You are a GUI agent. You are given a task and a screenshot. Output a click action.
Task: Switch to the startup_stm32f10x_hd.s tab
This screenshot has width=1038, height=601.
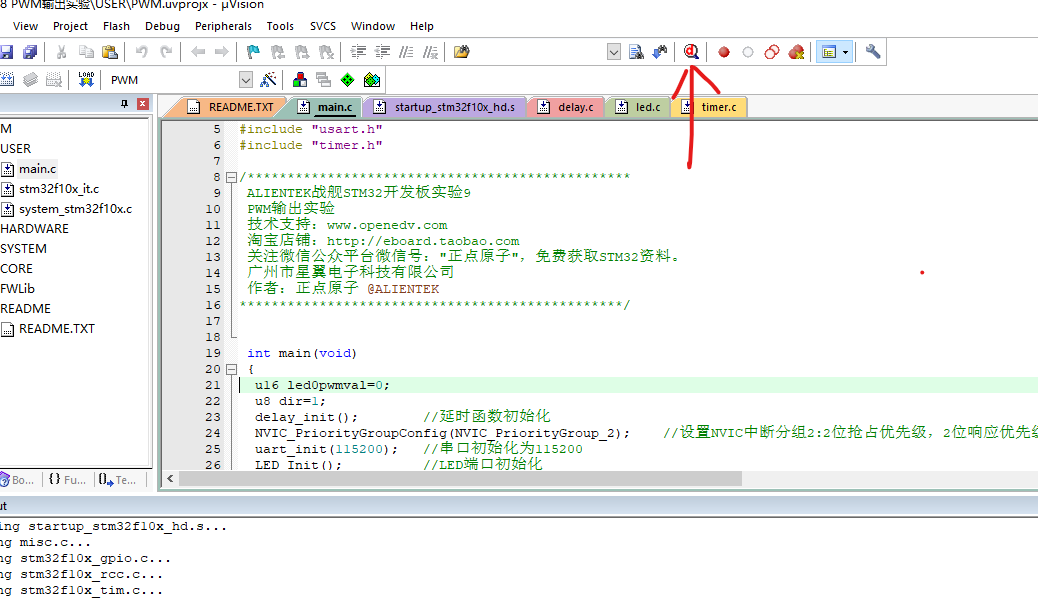pos(444,107)
